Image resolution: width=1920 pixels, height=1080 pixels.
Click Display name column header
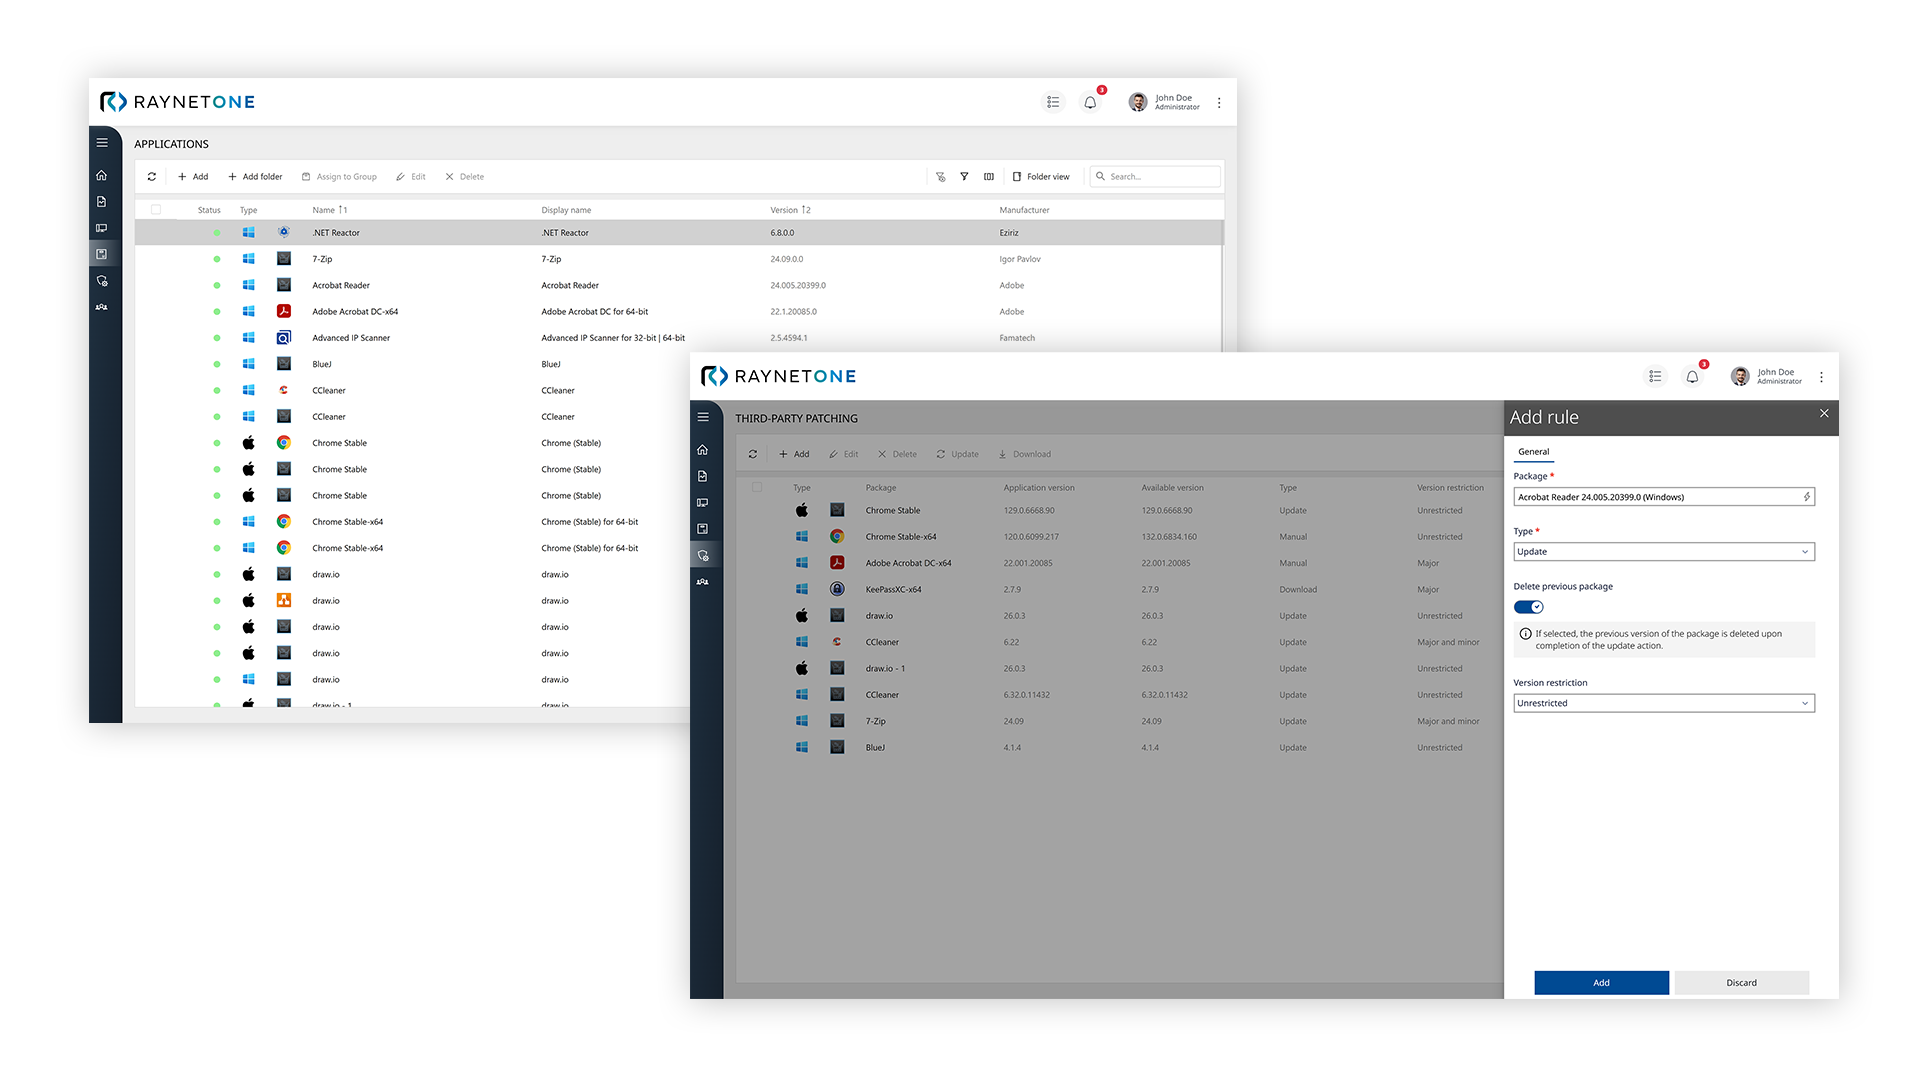coord(566,210)
